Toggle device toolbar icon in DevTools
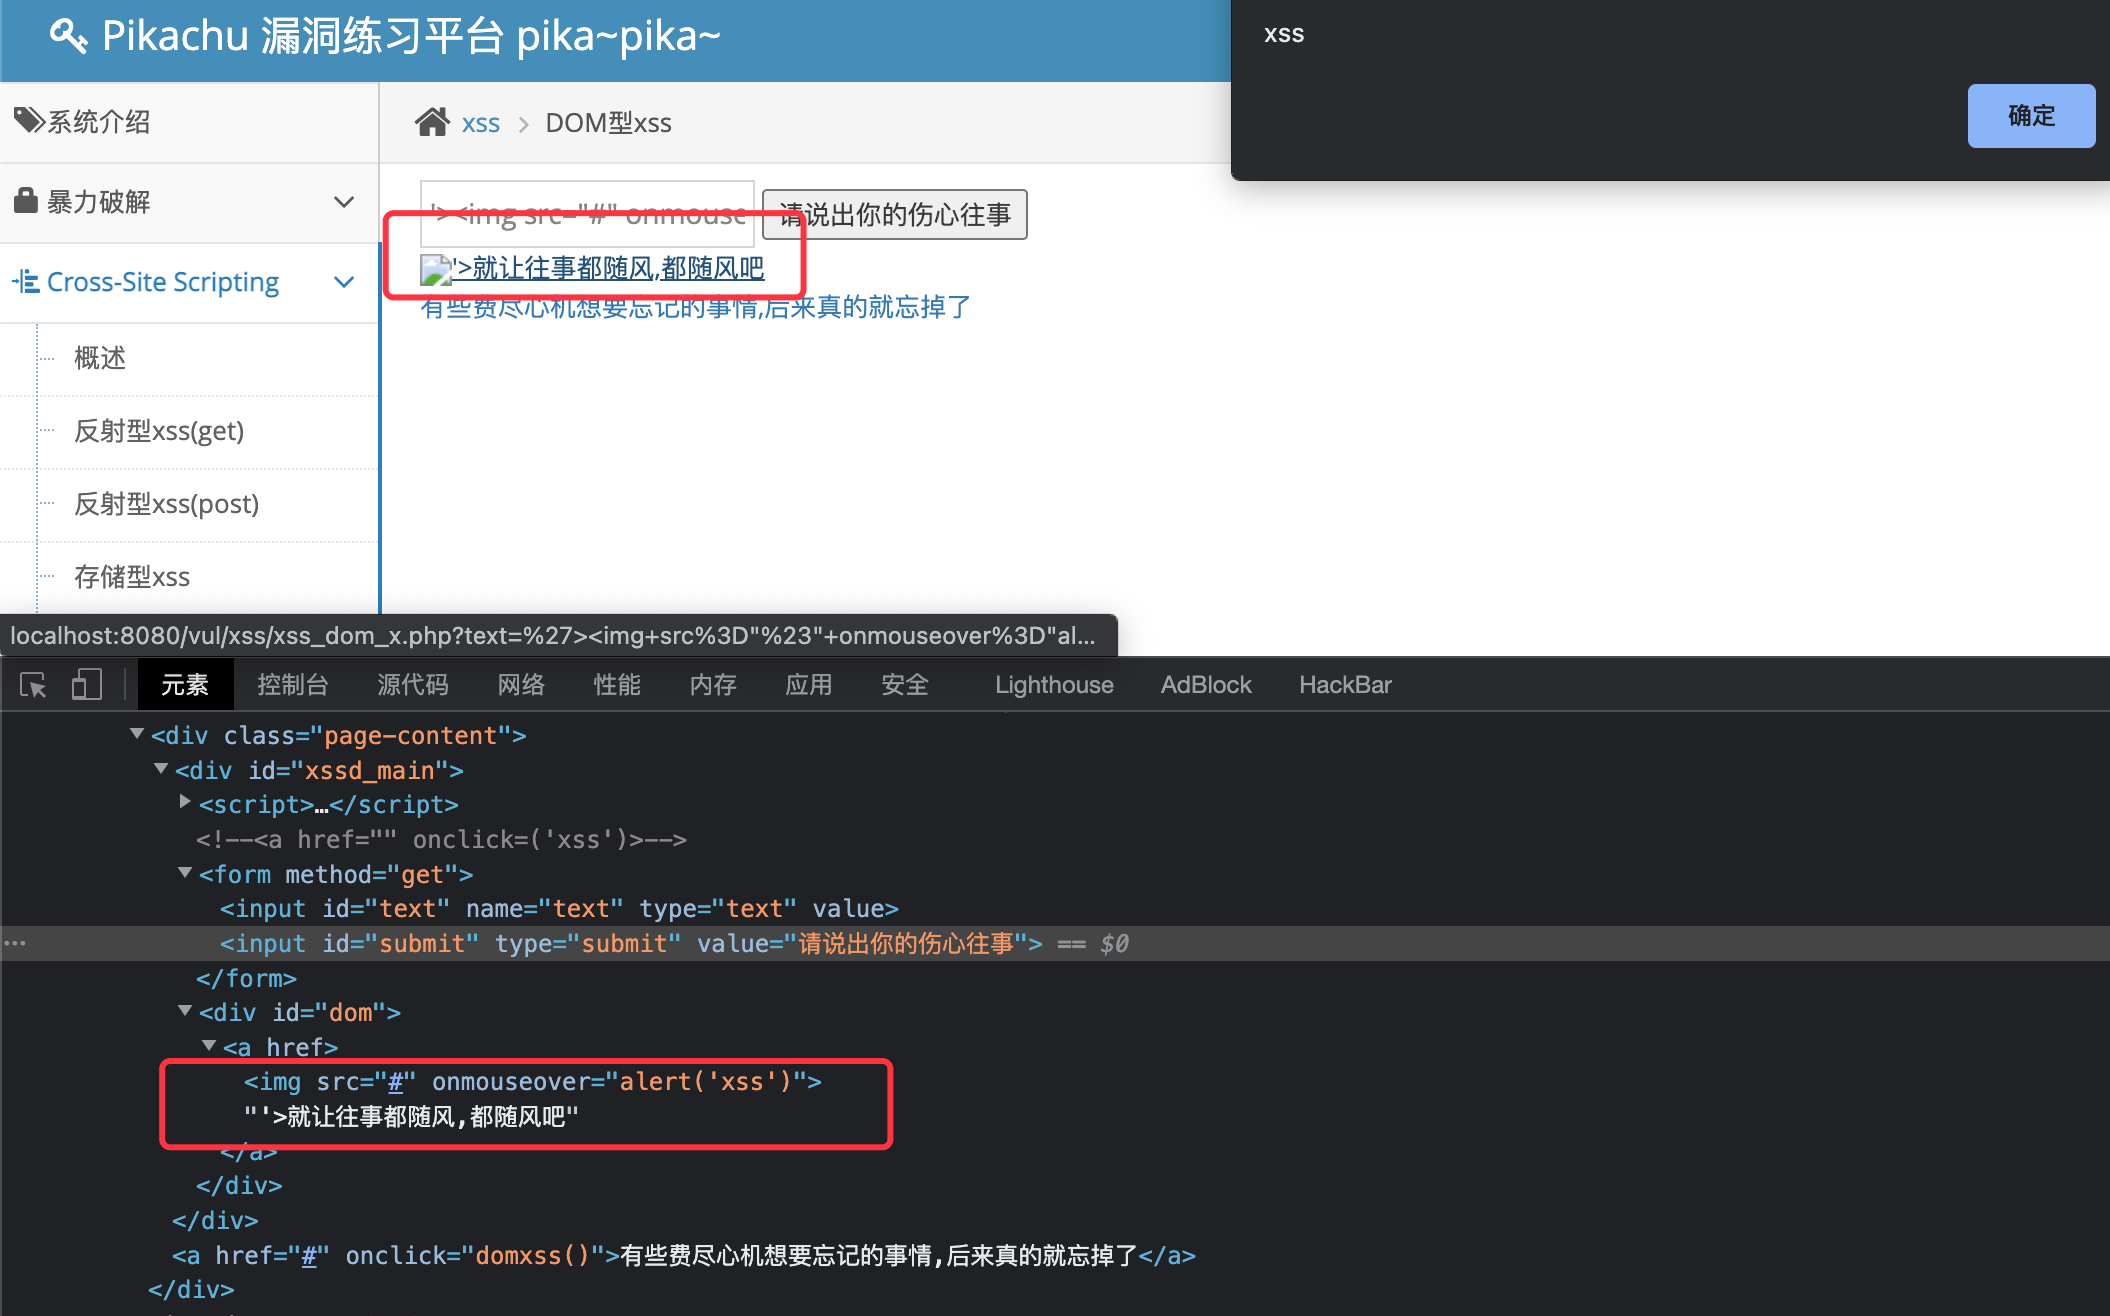This screenshot has height=1316, width=2110. tap(87, 685)
